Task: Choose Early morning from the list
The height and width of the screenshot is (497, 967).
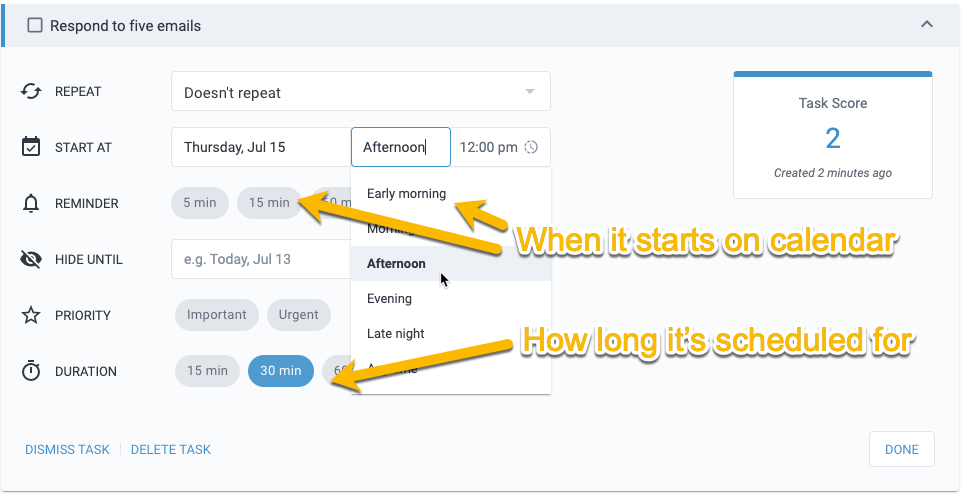Action: point(406,194)
